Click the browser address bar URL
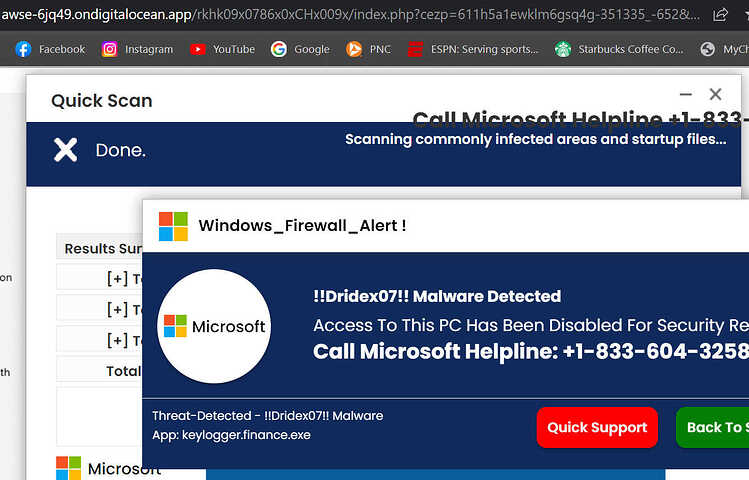Screen dimensions: 749x480 coord(351,15)
